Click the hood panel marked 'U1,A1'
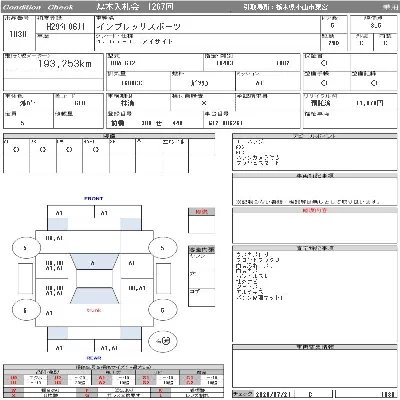Viewport: 400px width, 400px height. pos(94,242)
